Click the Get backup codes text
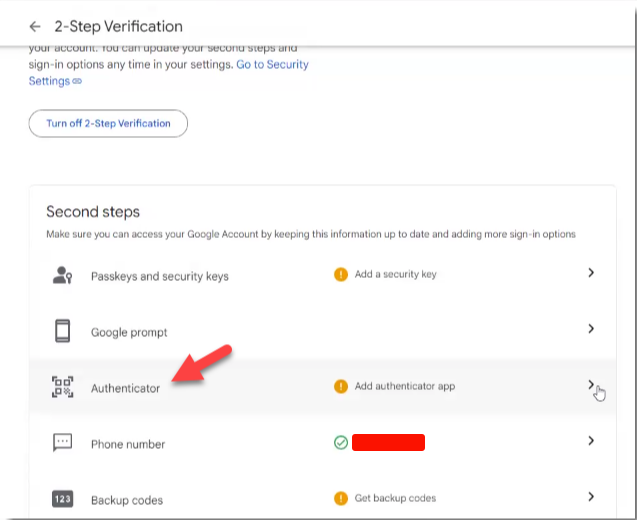 (x=395, y=498)
